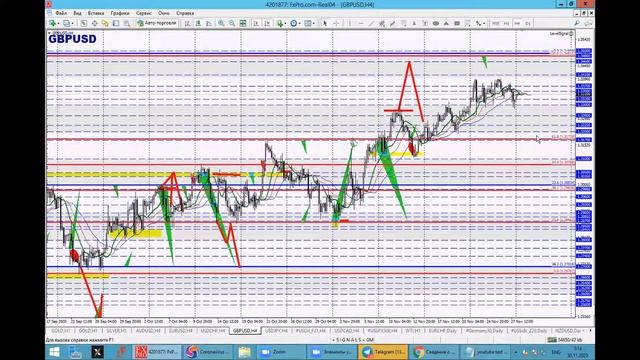Open the Сервис menu
This screenshot has width=640, height=360.
click(x=144, y=13)
